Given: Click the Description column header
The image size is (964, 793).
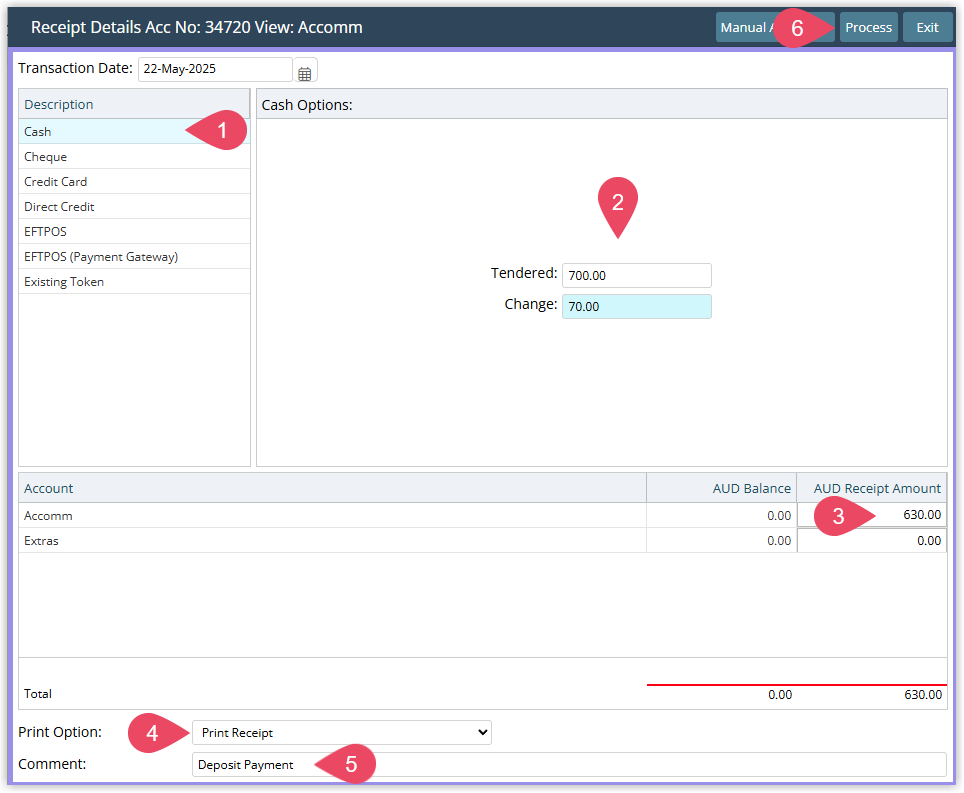Looking at the screenshot, I should click(134, 105).
